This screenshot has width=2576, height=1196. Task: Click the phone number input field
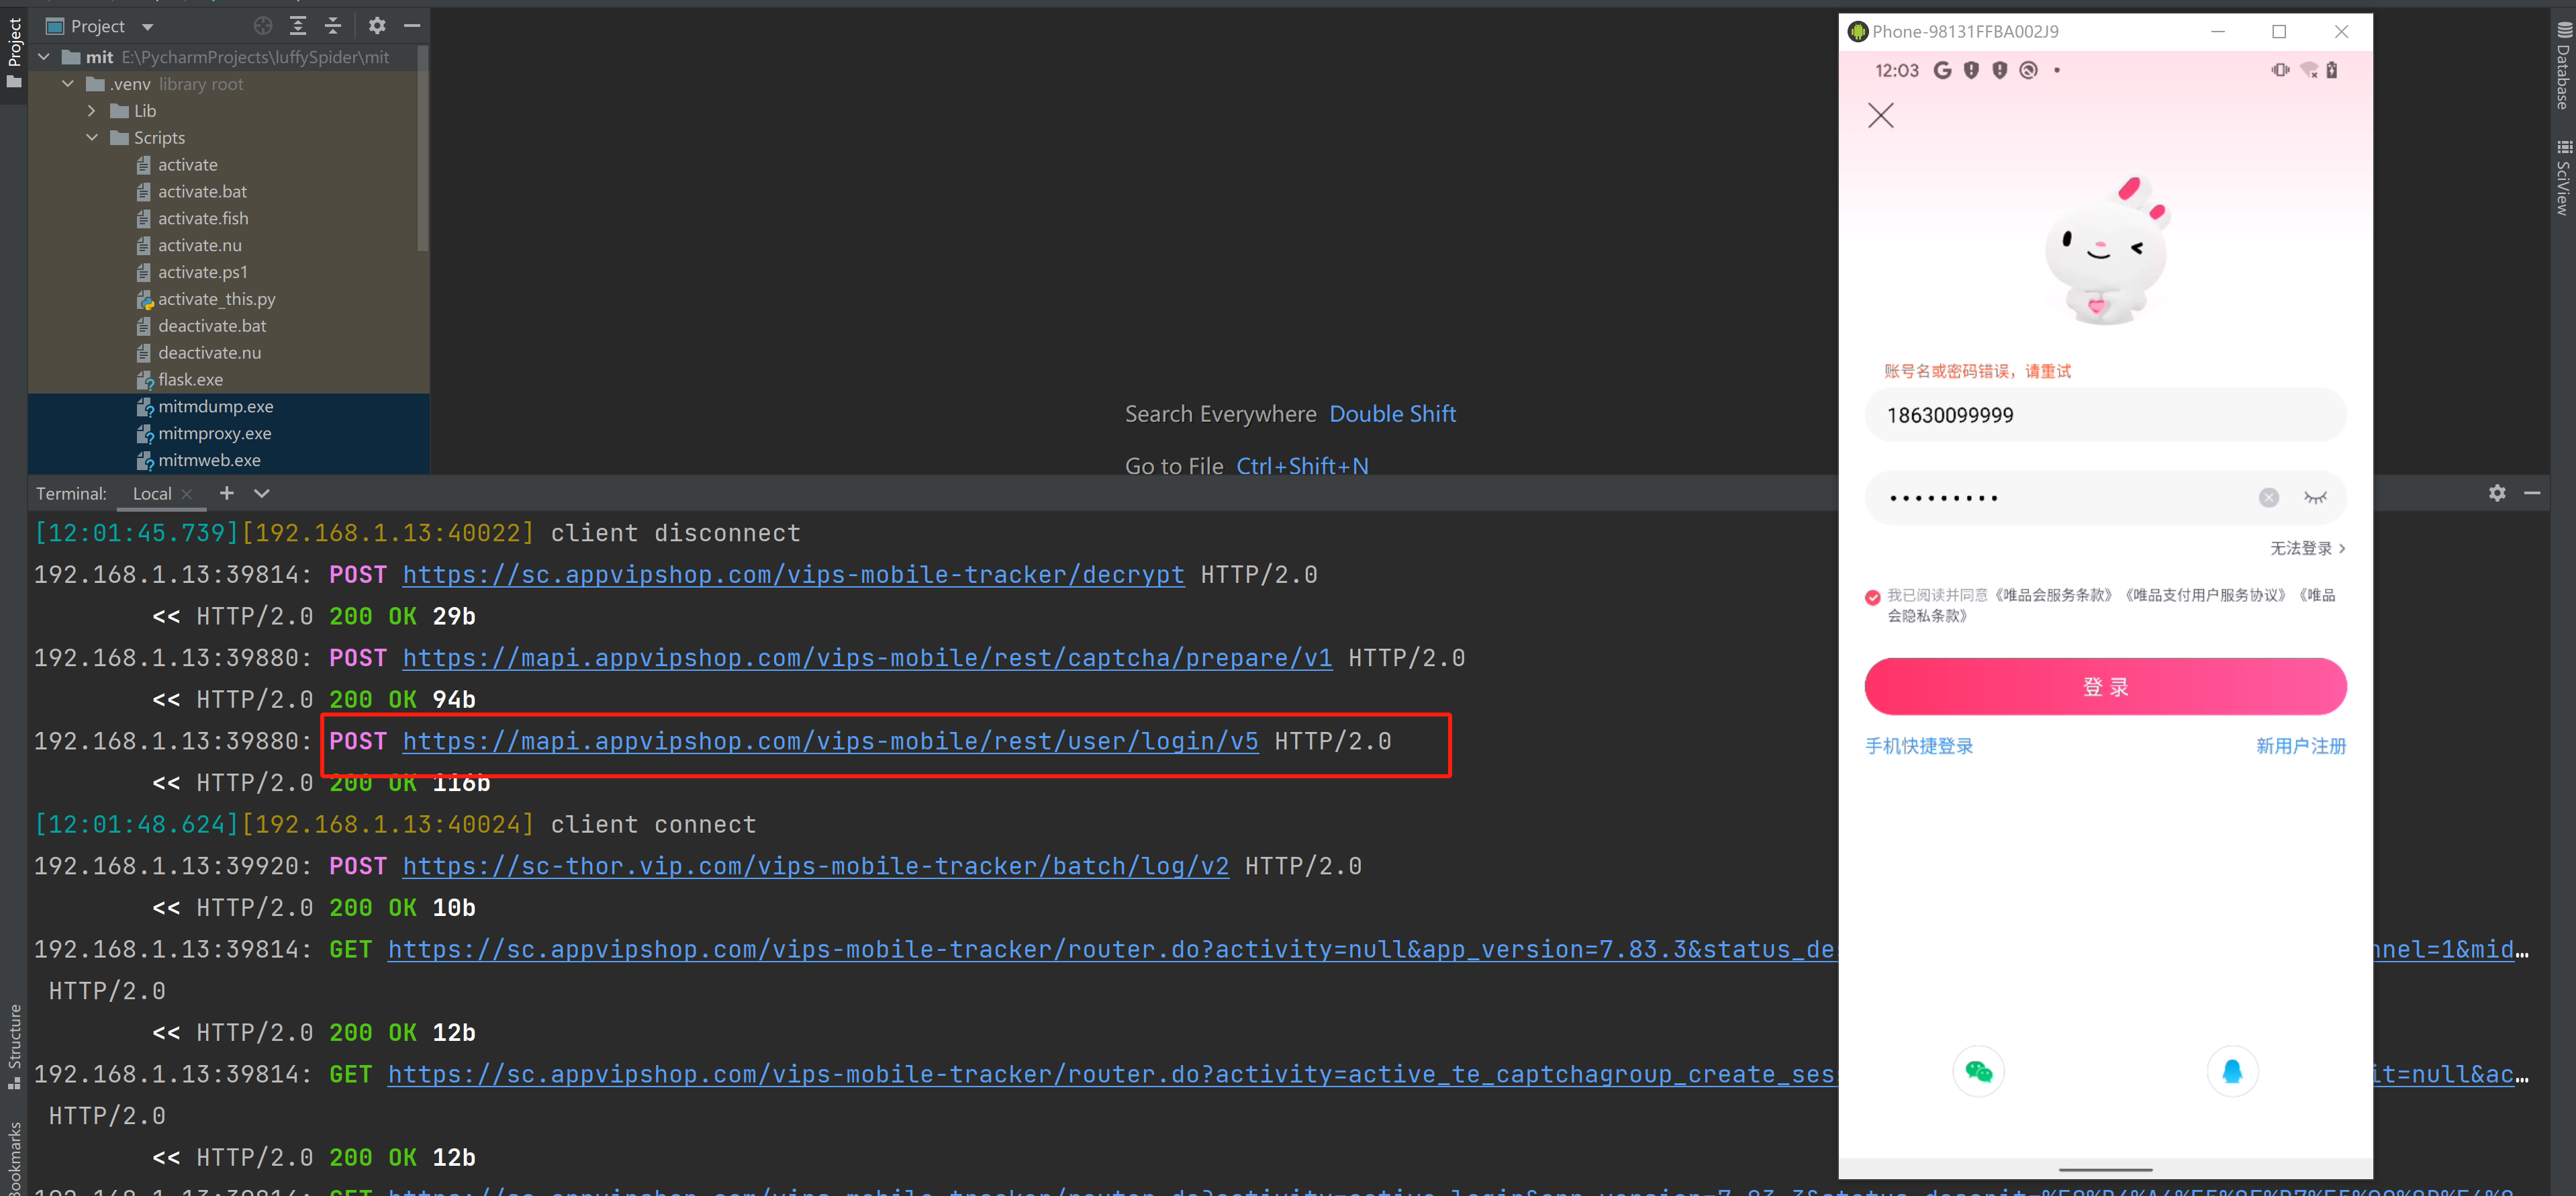[x=2105, y=415]
